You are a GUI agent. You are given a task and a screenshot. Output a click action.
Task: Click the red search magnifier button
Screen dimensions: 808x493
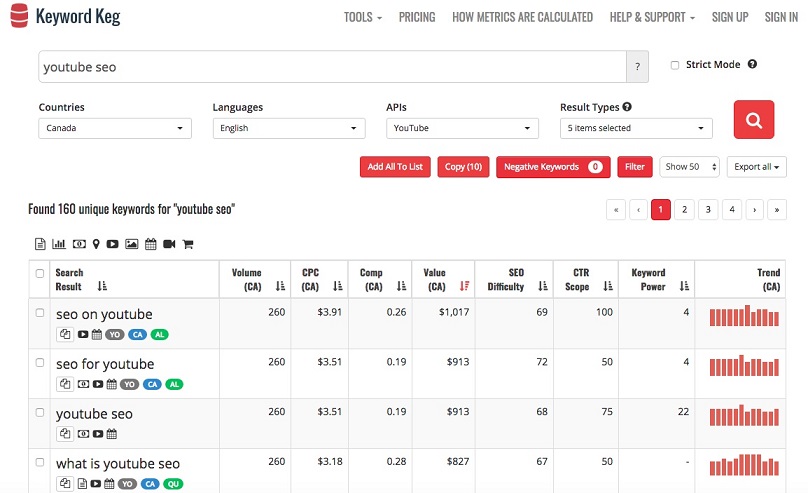[753, 120]
